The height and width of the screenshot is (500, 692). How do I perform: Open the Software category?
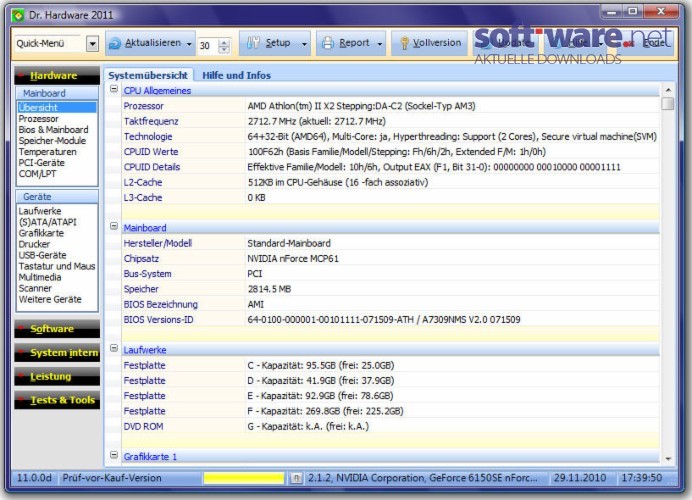pyautogui.click(x=57, y=329)
